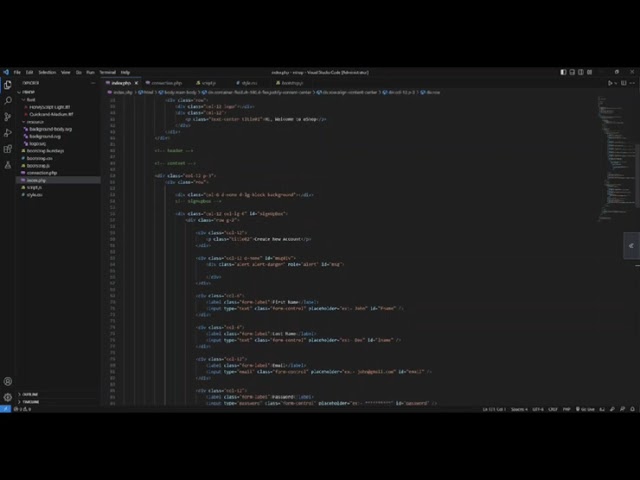Switch to the bootstrap.js editor tab

coord(290,83)
